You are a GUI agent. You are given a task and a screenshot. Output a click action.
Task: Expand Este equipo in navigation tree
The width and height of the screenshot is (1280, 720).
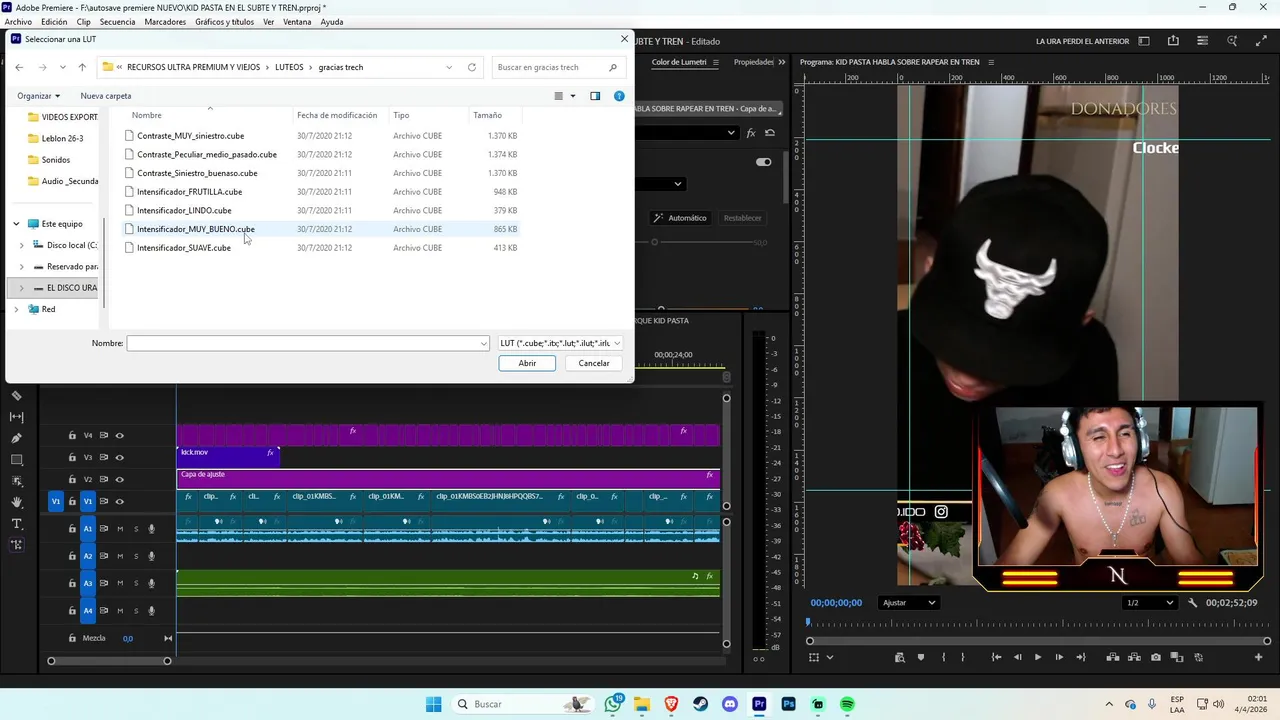click(16, 224)
